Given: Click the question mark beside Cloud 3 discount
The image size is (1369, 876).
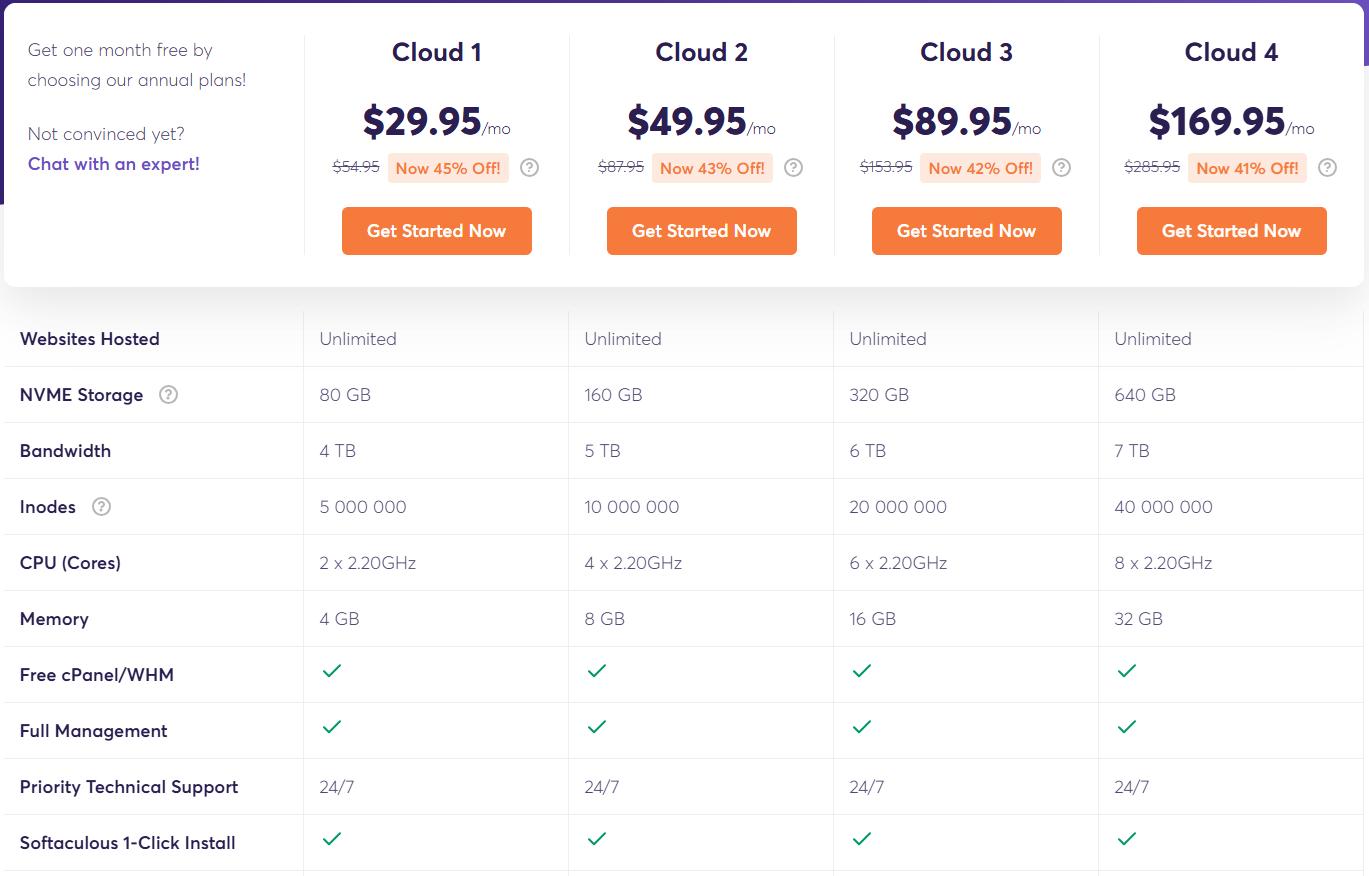Looking at the screenshot, I should tap(1062, 168).
